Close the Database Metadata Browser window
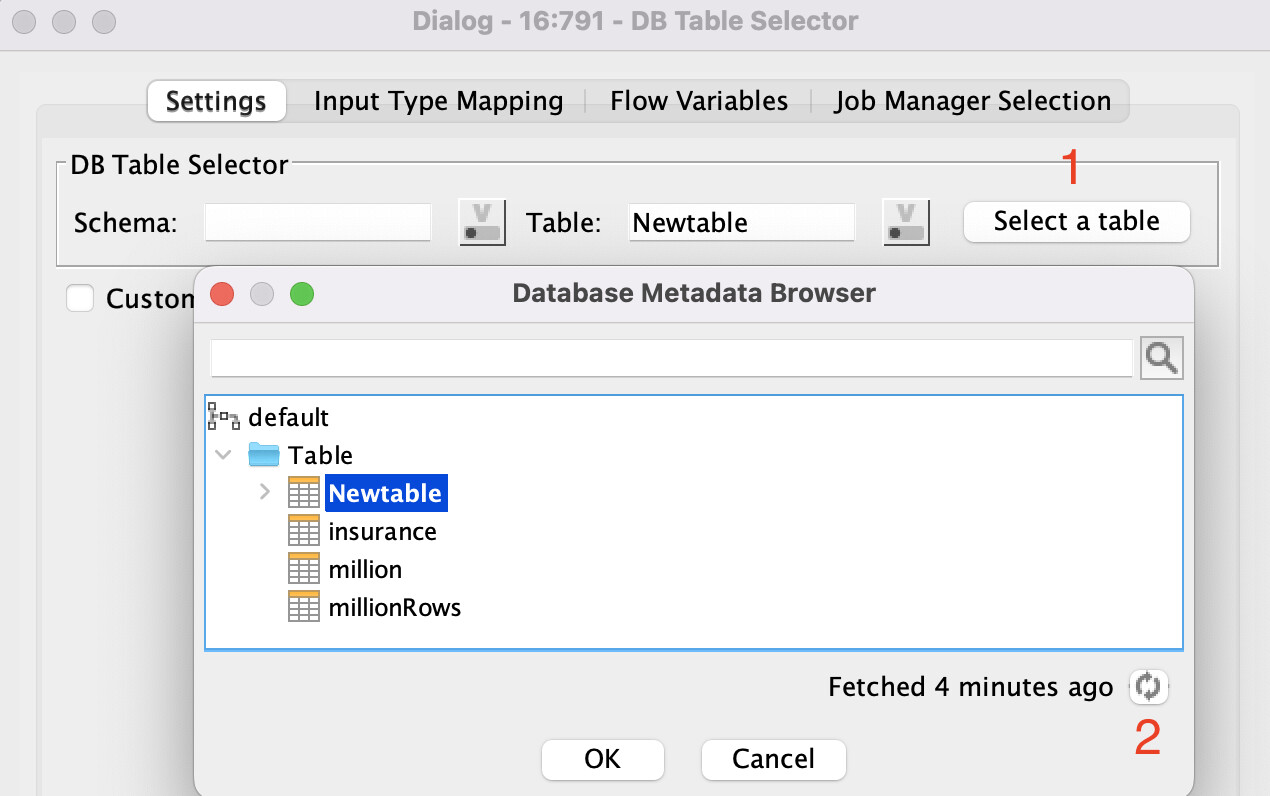Screen dimensions: 1270x796 click(222, 294)
